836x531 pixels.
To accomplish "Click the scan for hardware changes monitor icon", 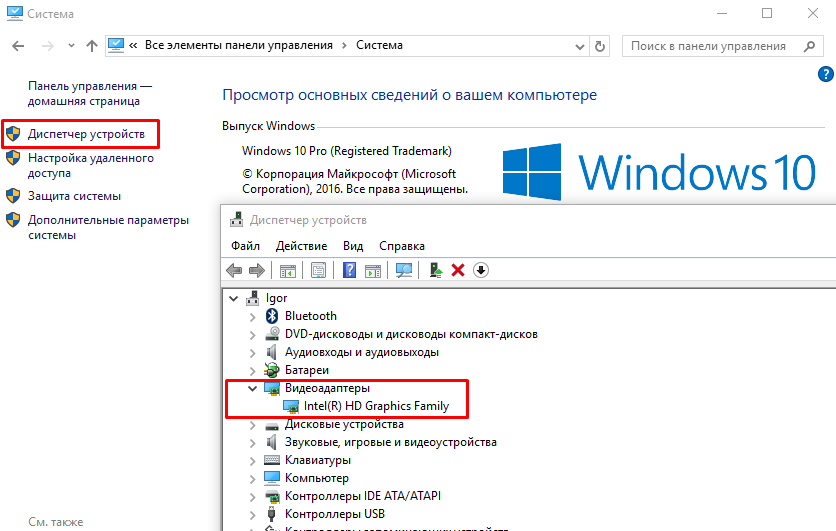I will click(404, 271).
